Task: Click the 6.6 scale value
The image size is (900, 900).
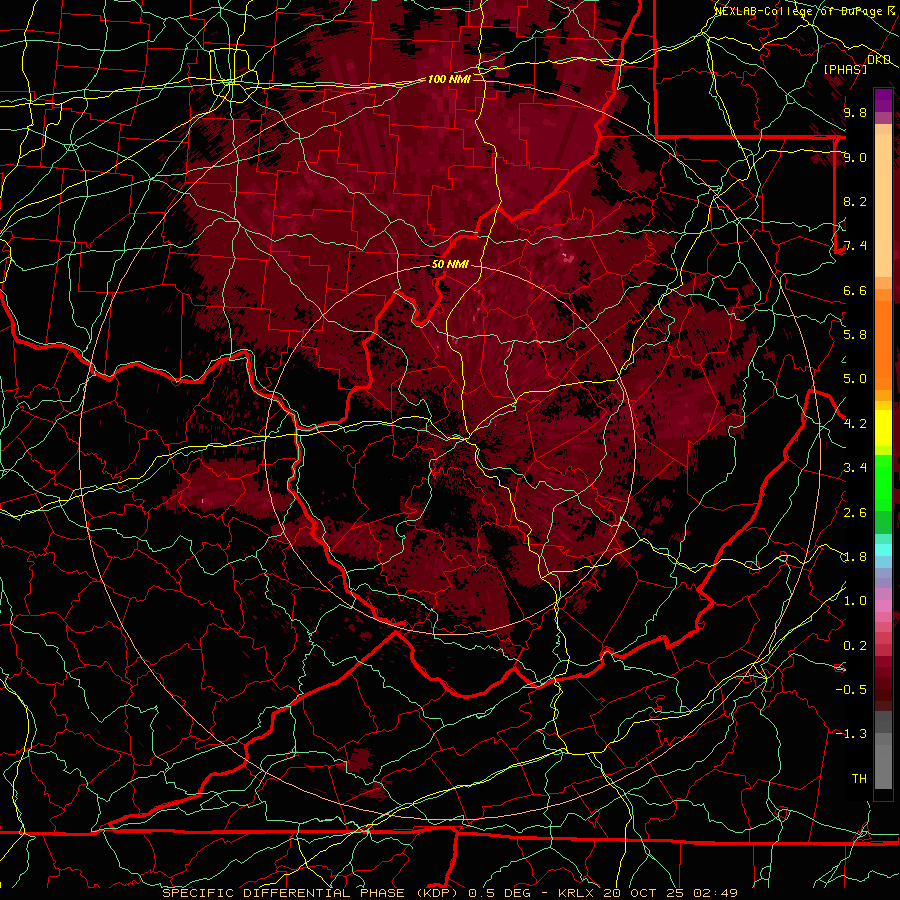Action: [x=855, y=290]
